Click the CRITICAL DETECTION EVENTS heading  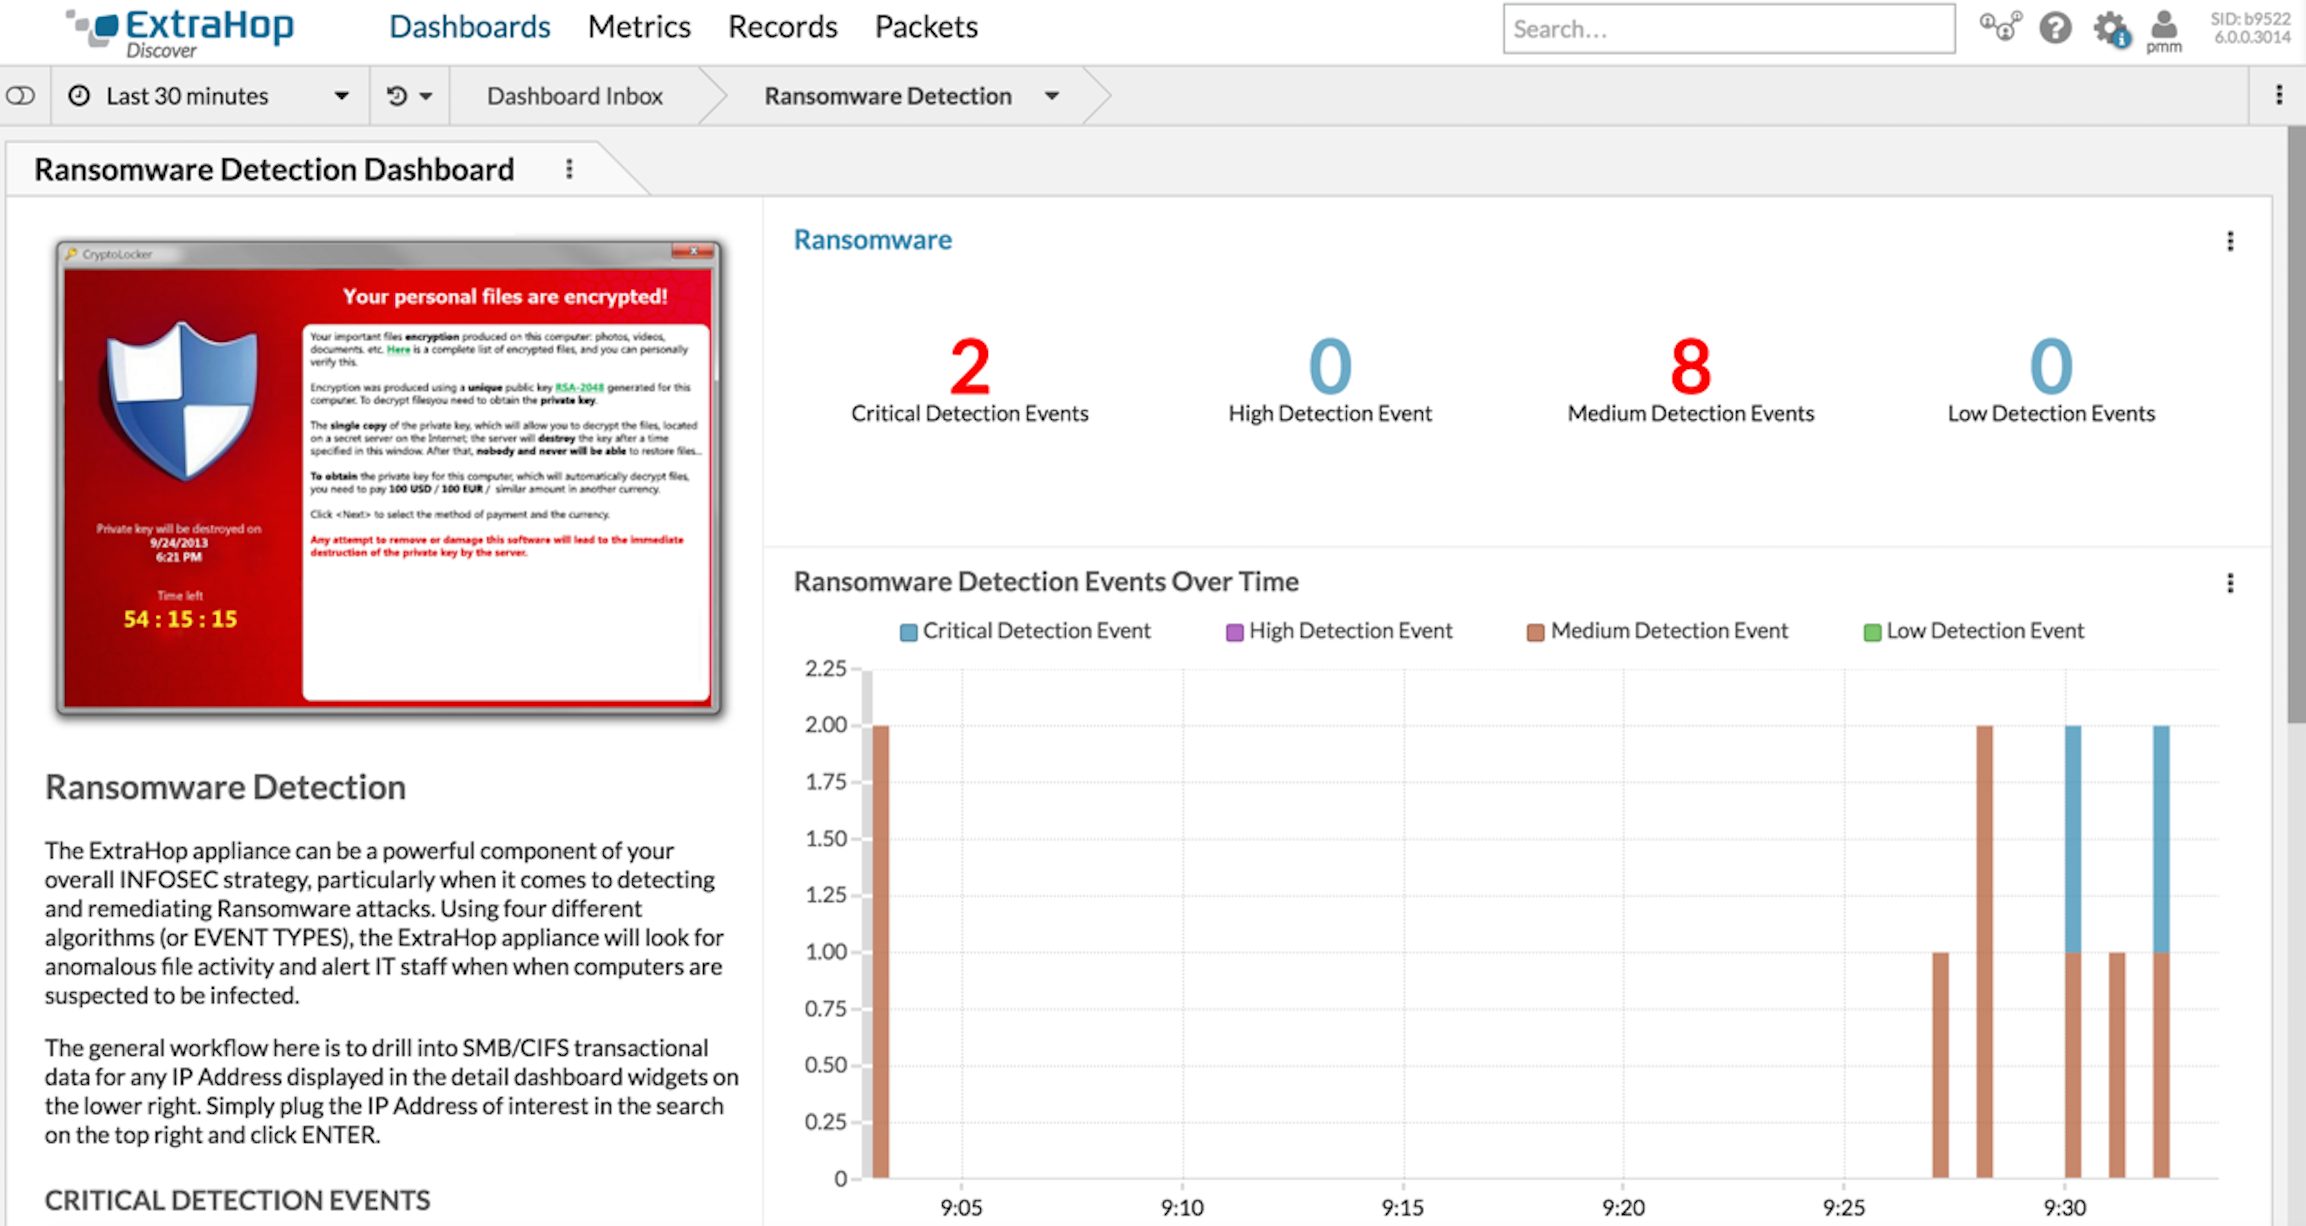click(x=237, y=1200)
